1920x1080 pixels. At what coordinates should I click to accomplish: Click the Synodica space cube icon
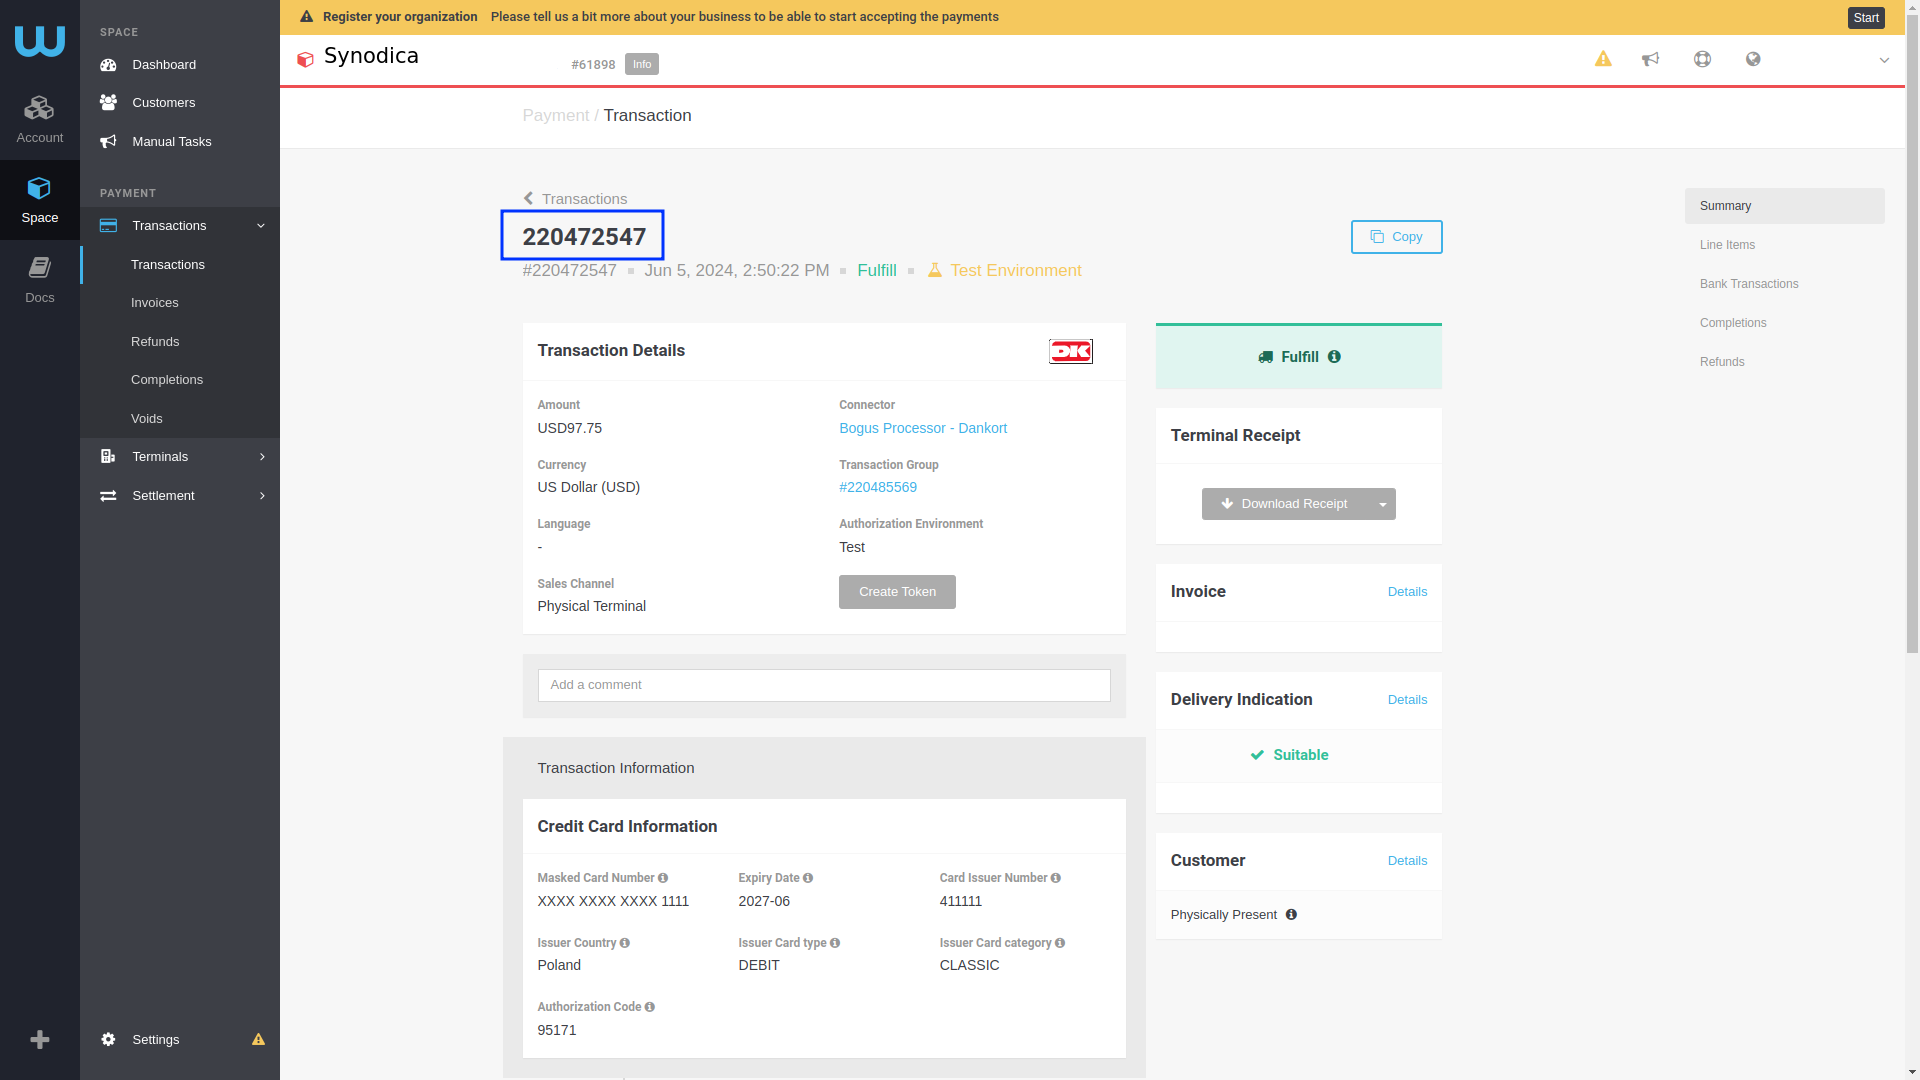coord(306,59)
